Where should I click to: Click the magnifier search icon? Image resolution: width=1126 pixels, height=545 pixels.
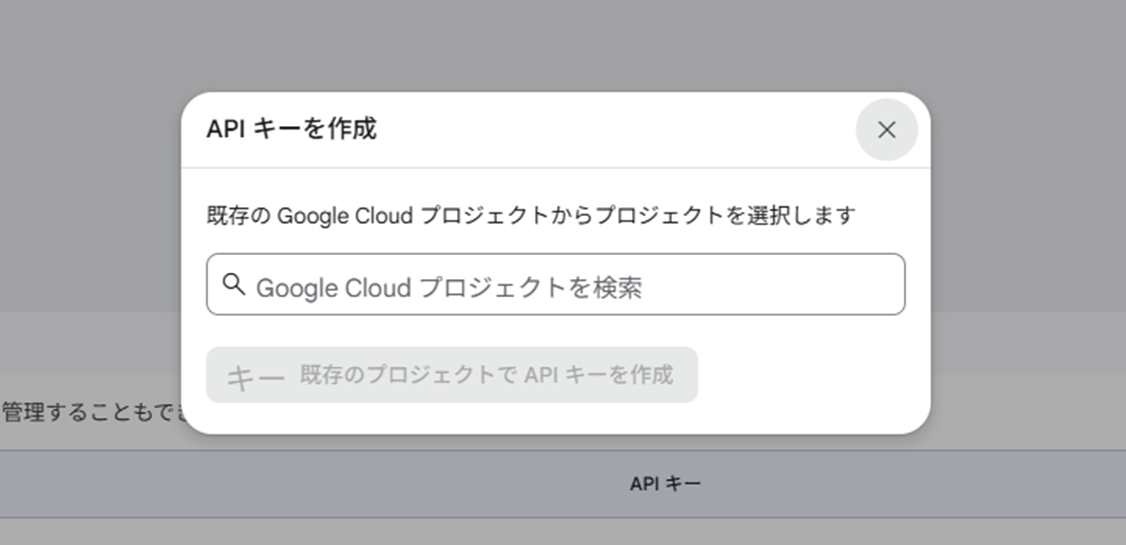(x=234, y=285)
